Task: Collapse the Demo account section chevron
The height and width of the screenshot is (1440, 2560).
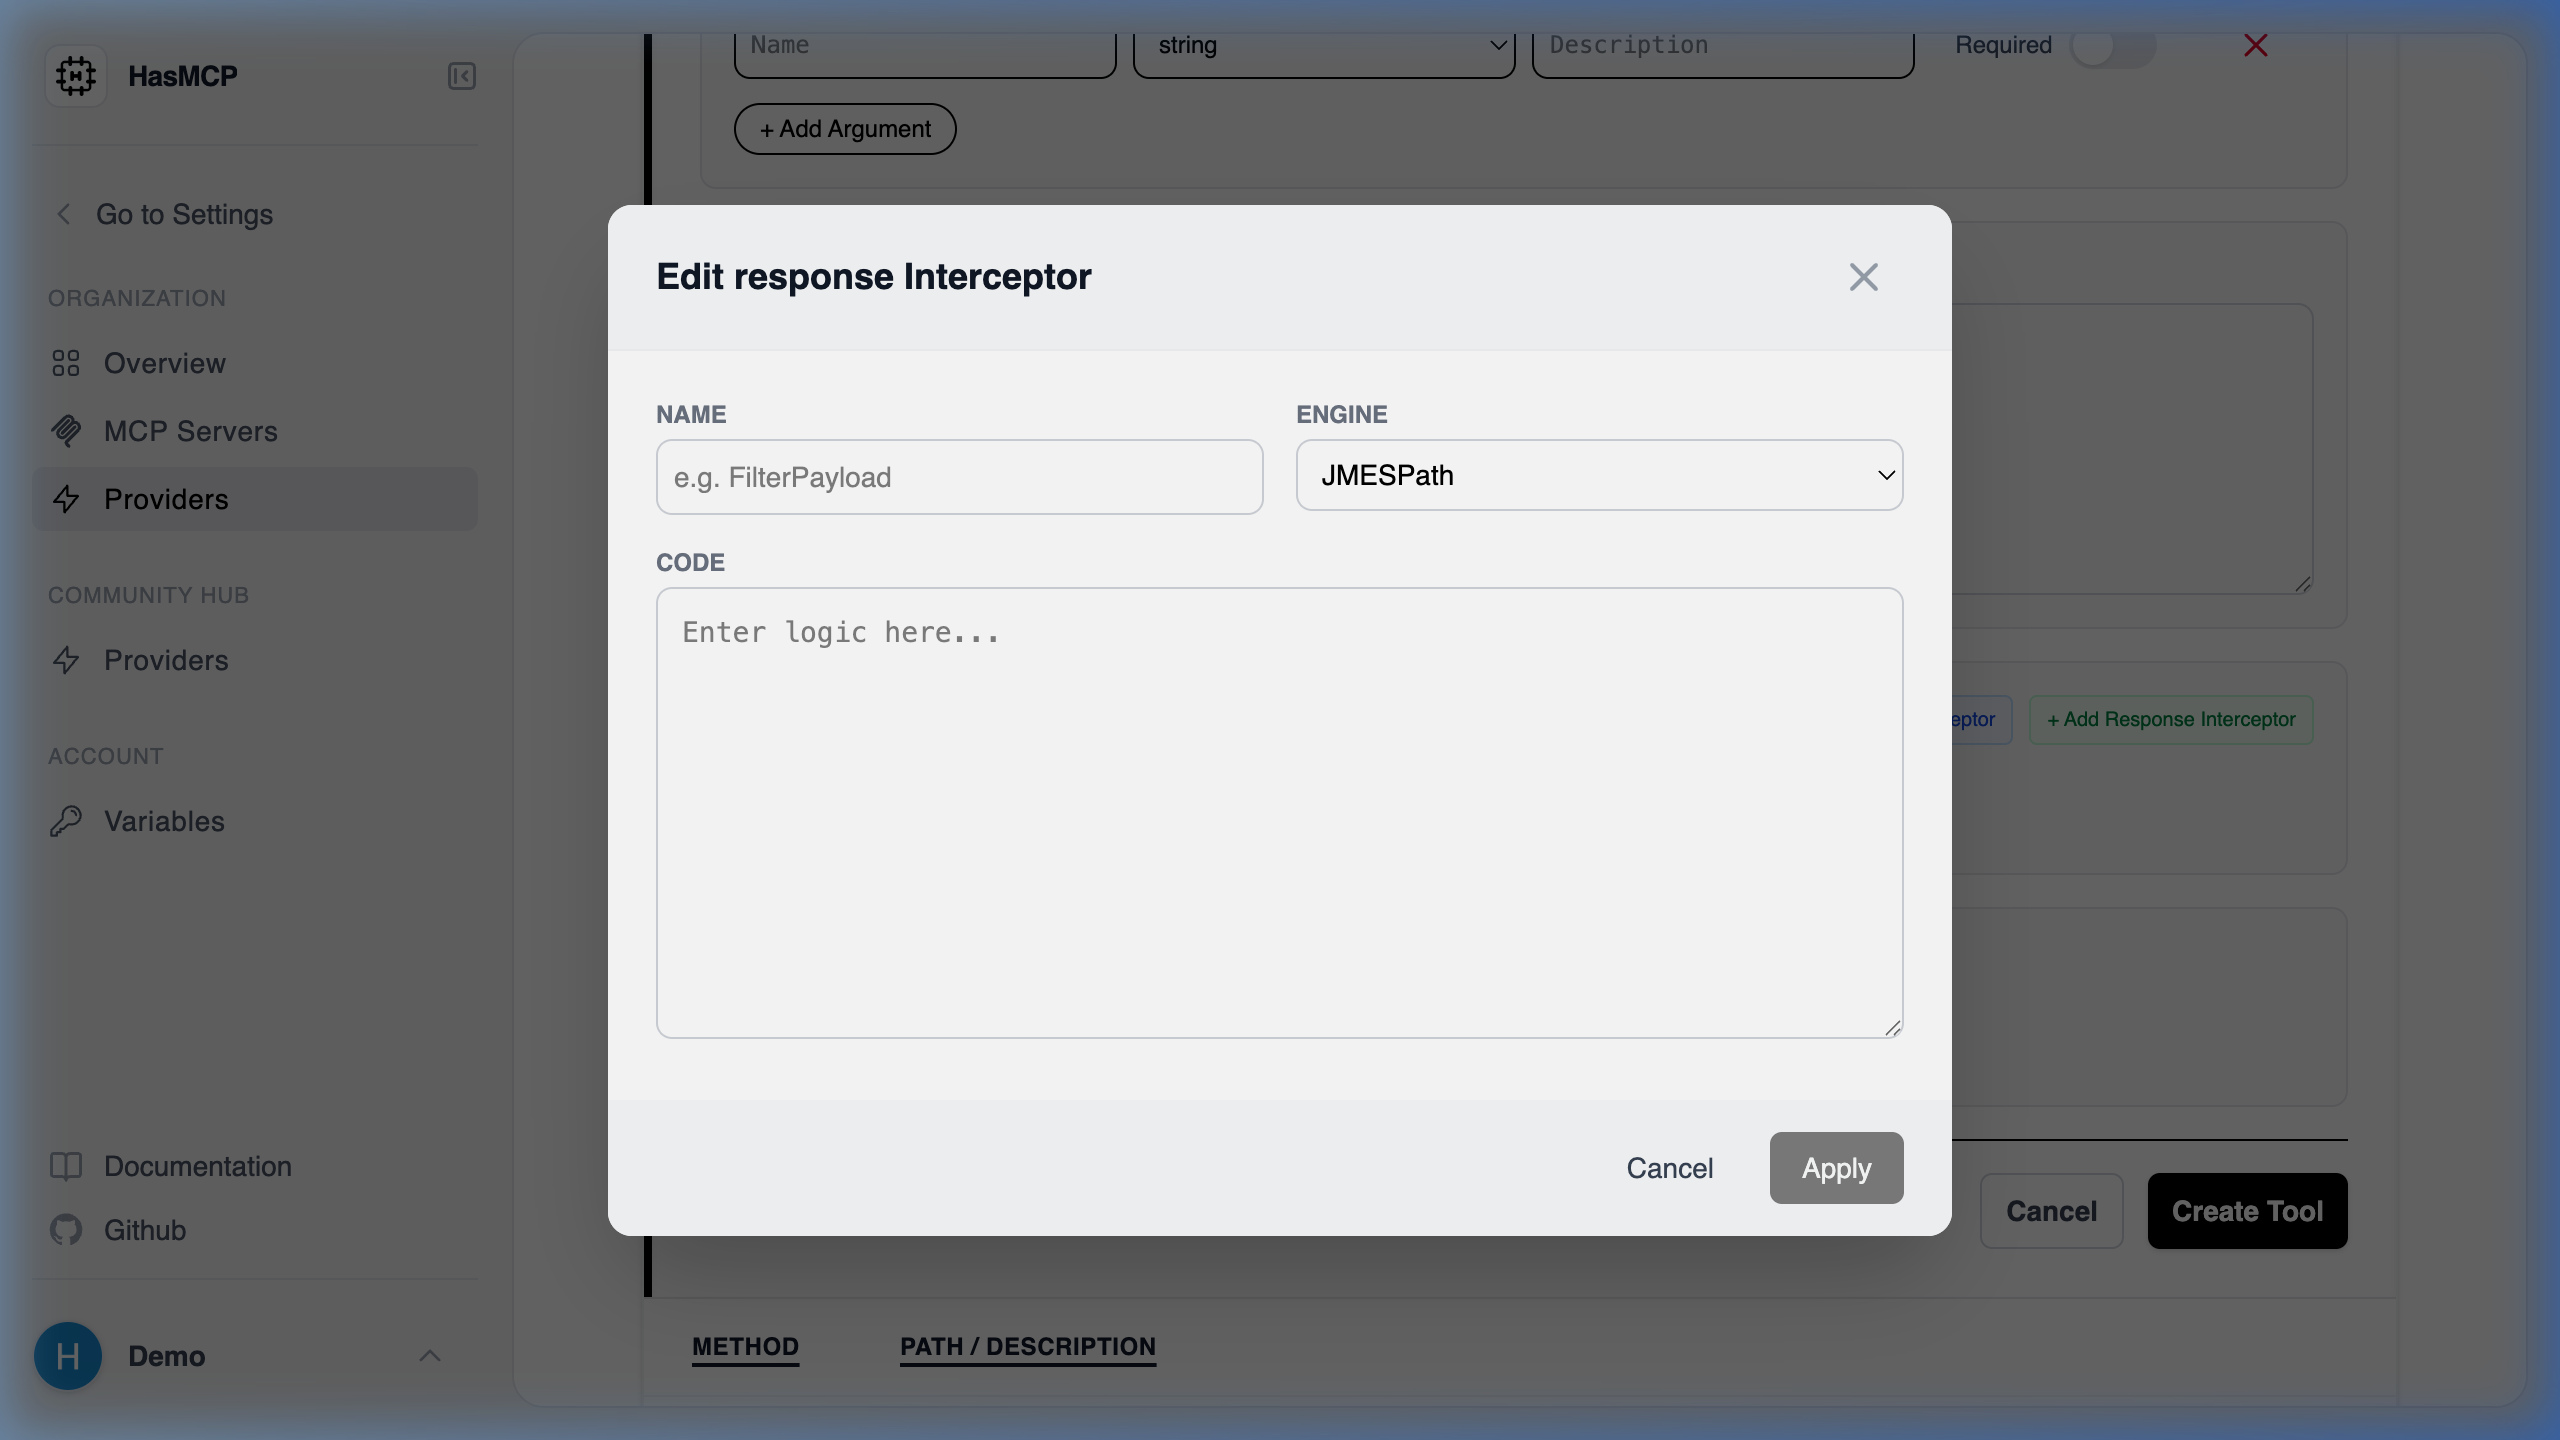Action: [x=430, y=1355]
